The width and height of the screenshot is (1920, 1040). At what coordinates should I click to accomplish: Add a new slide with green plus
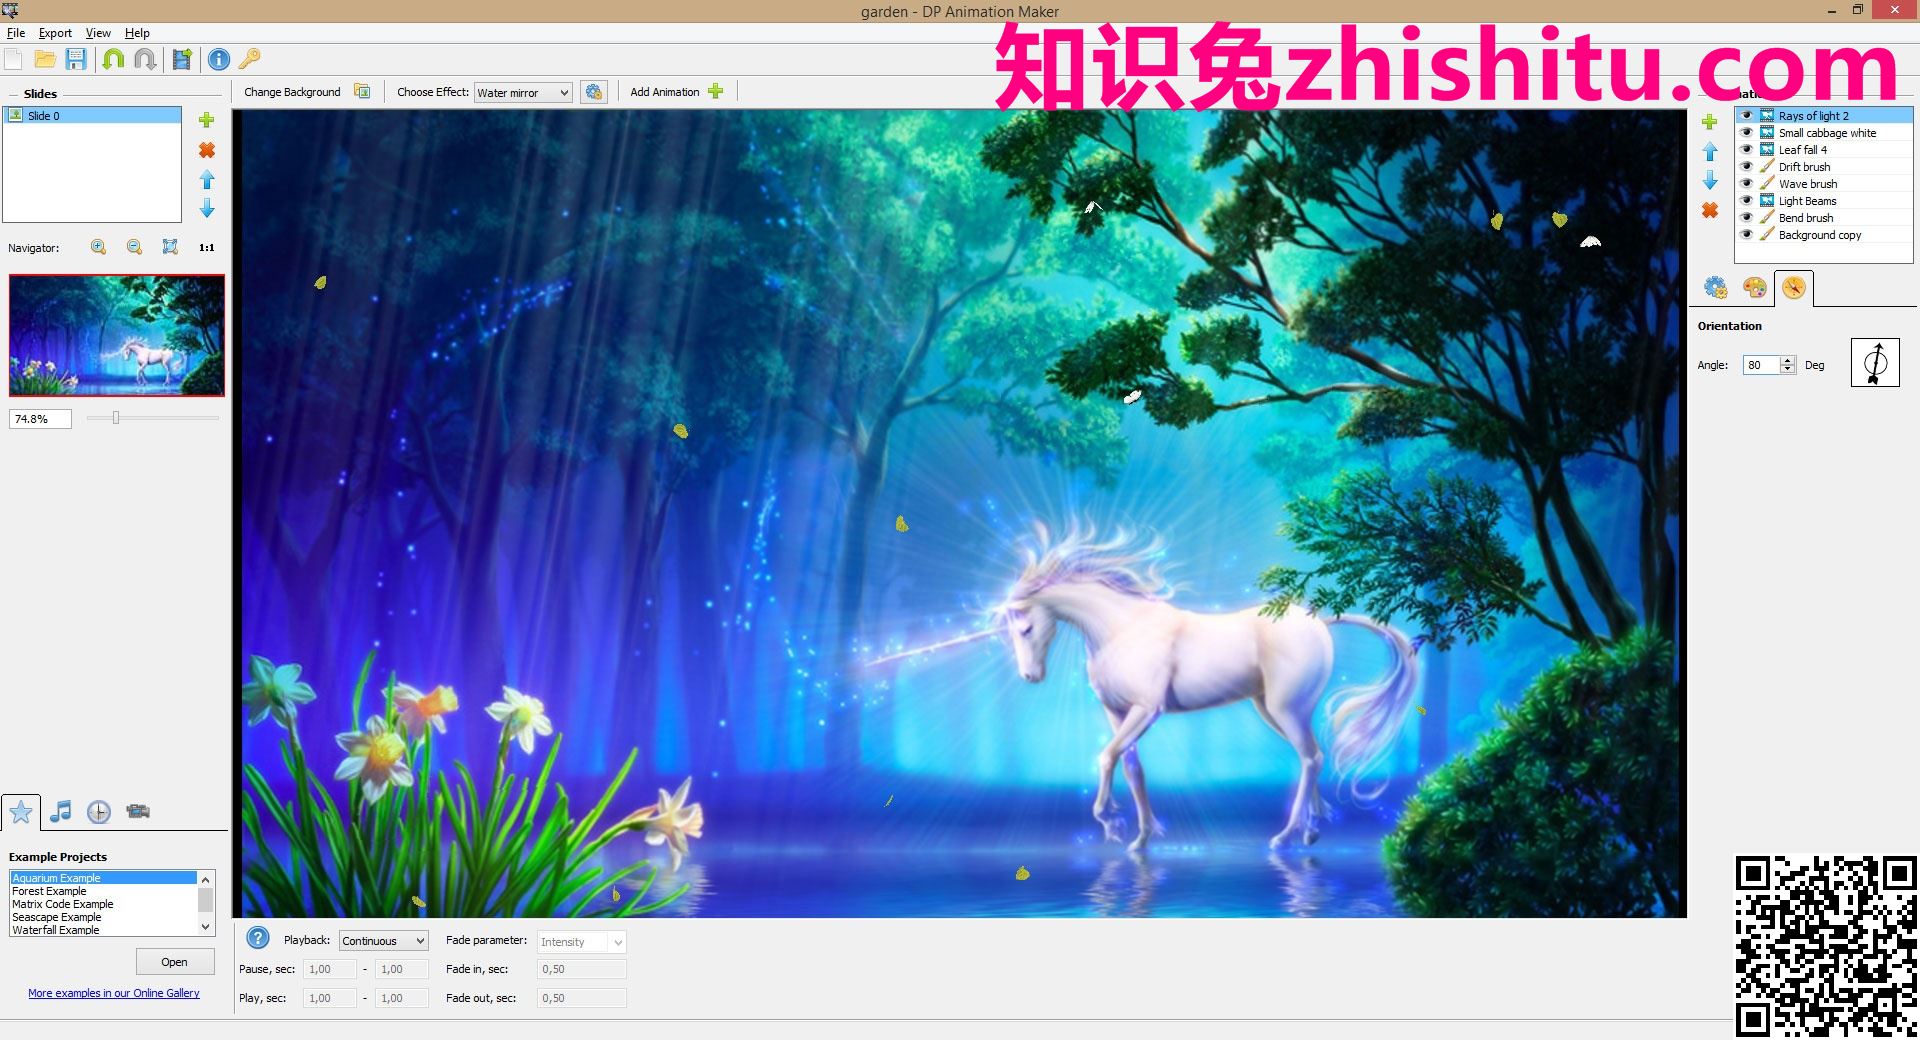pyautogui.click(x=207, y=120)
